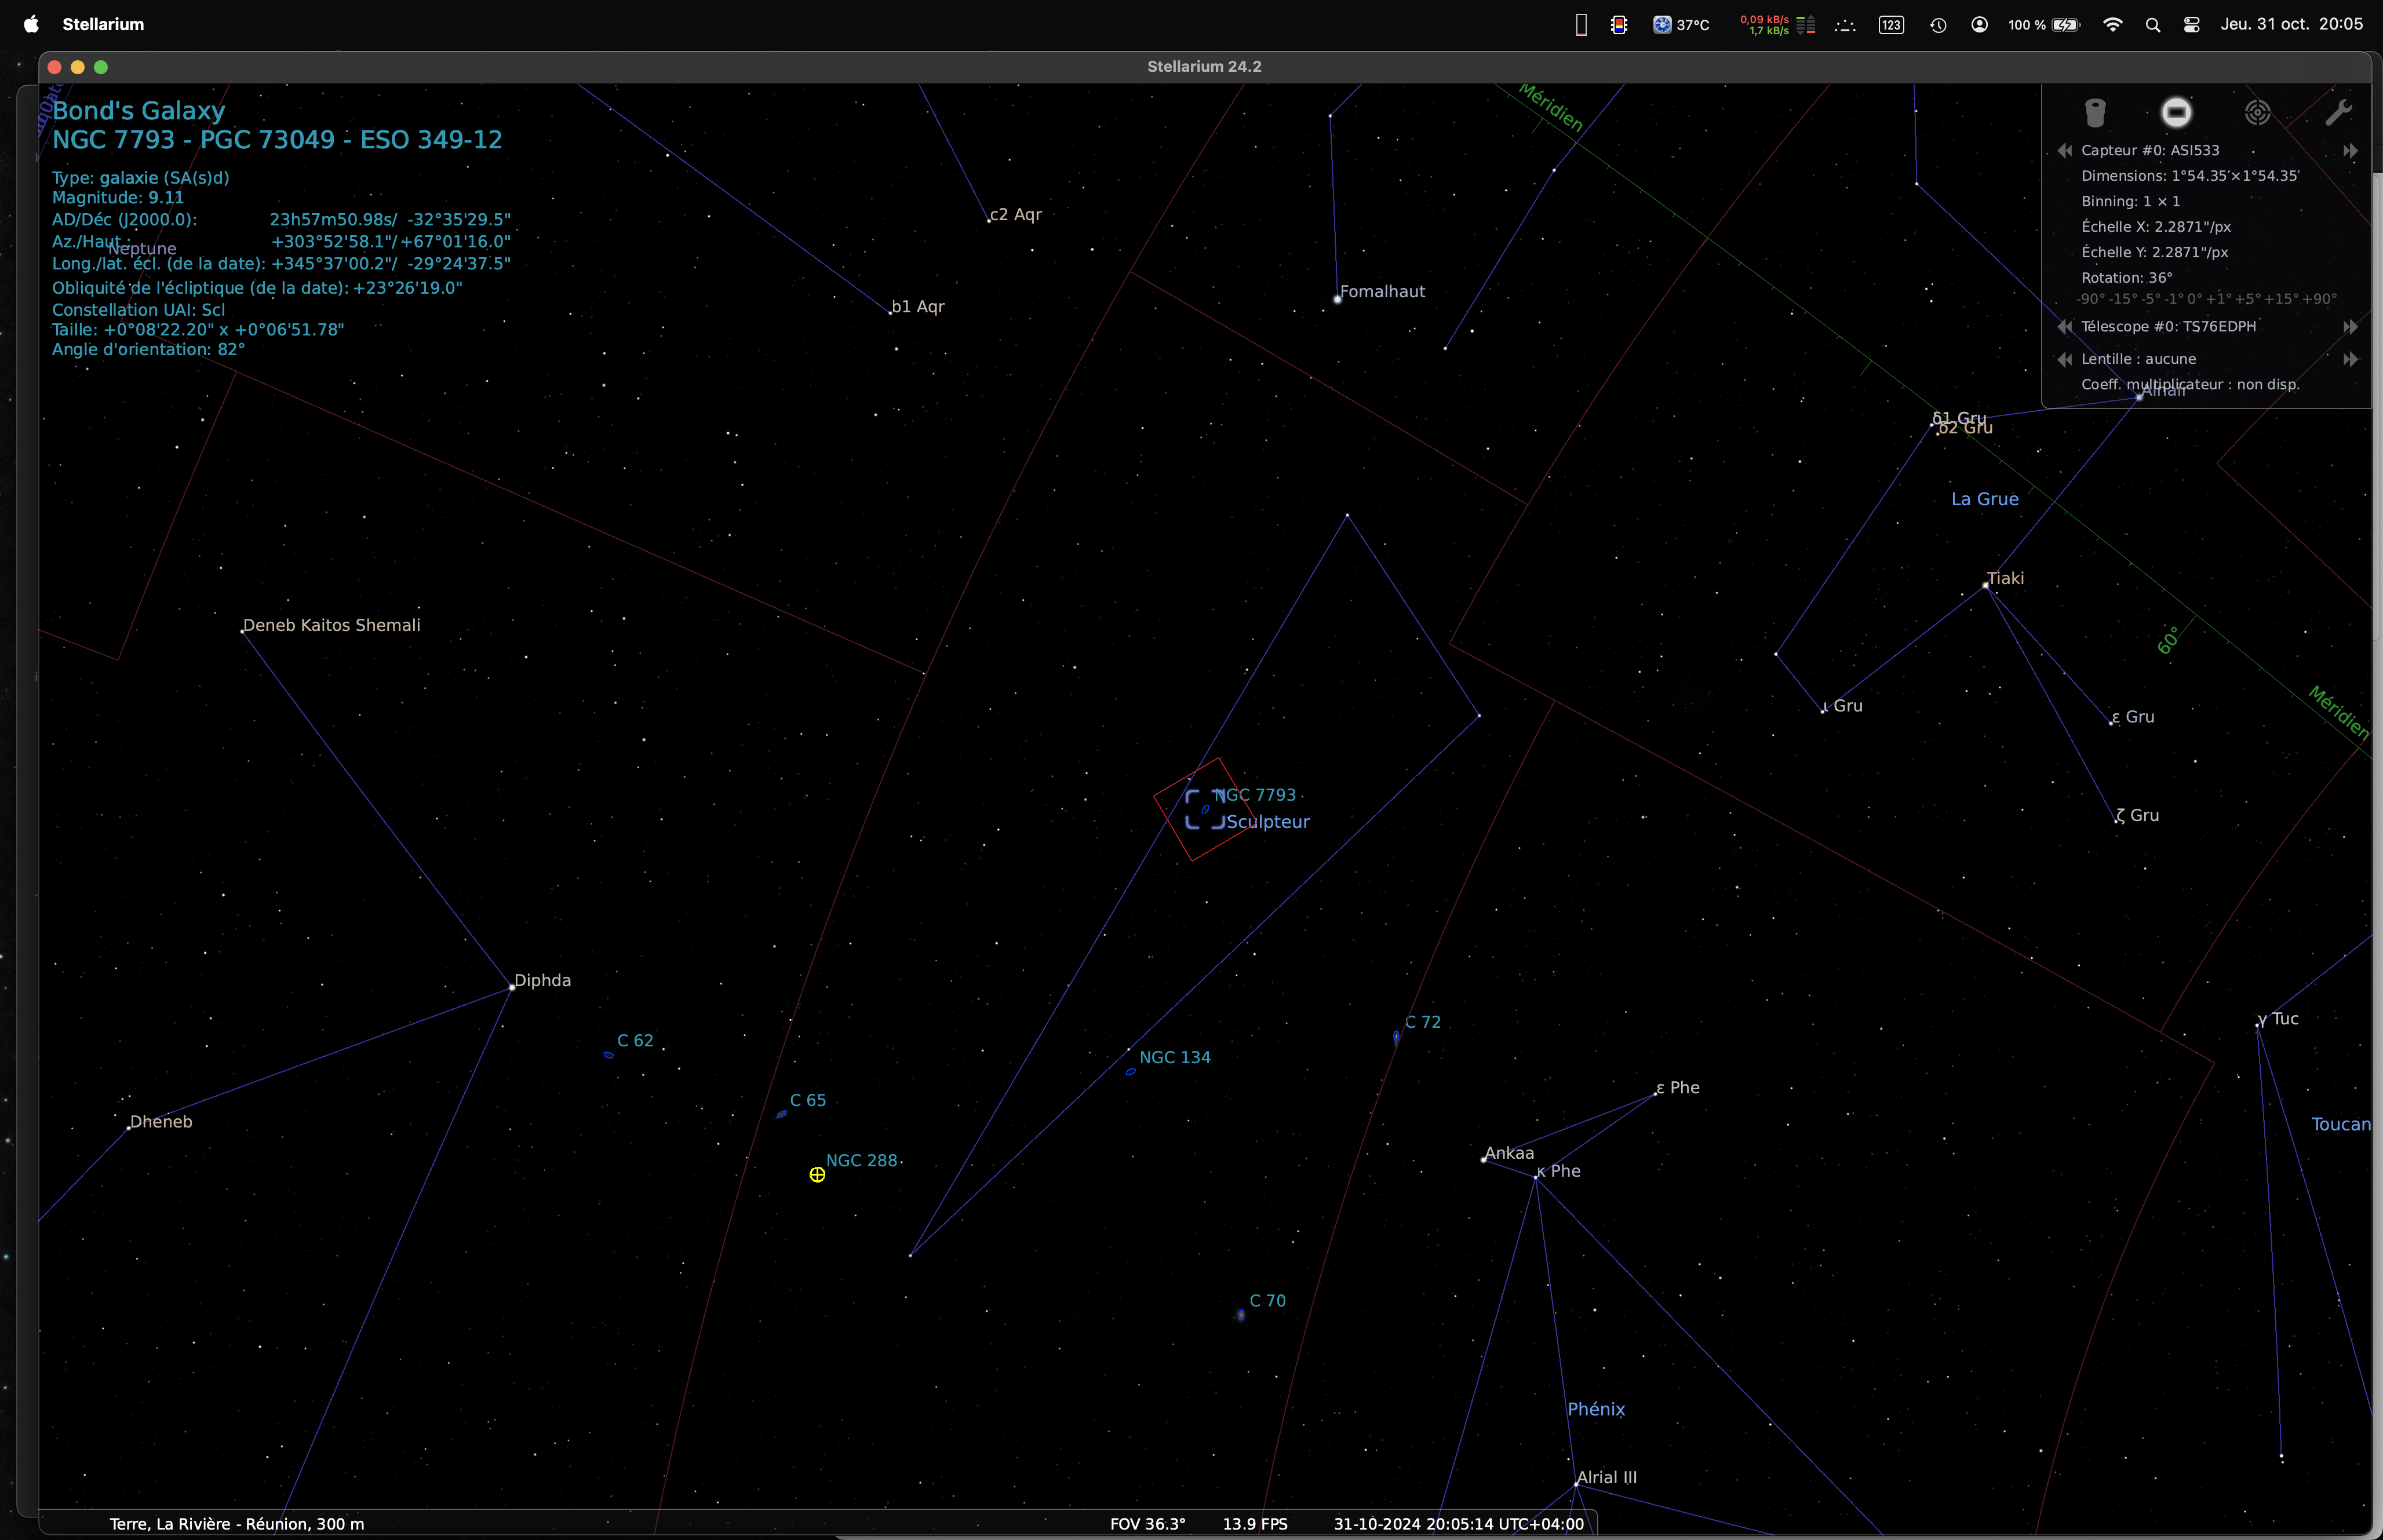
Task: Select the NGC 288 yellow cluster marker
Action: (817, 1174)
